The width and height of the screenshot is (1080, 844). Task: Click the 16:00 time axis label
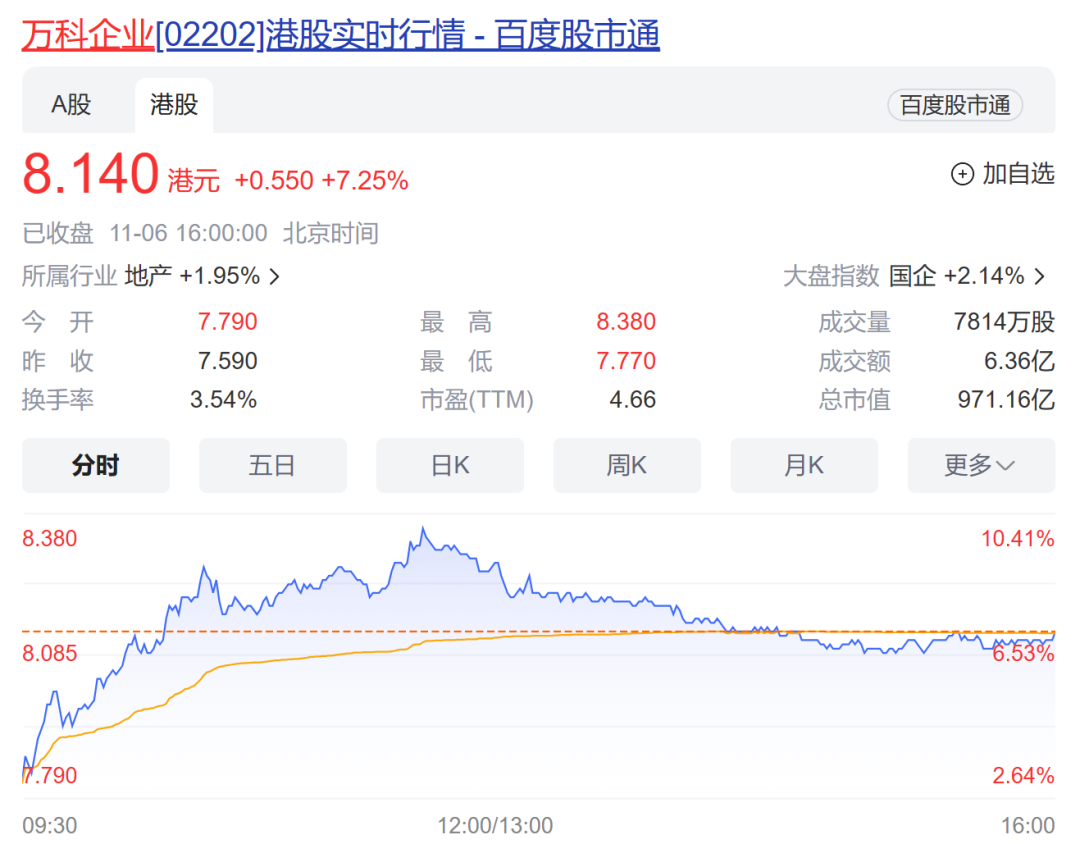click(x=1028, y=825)
